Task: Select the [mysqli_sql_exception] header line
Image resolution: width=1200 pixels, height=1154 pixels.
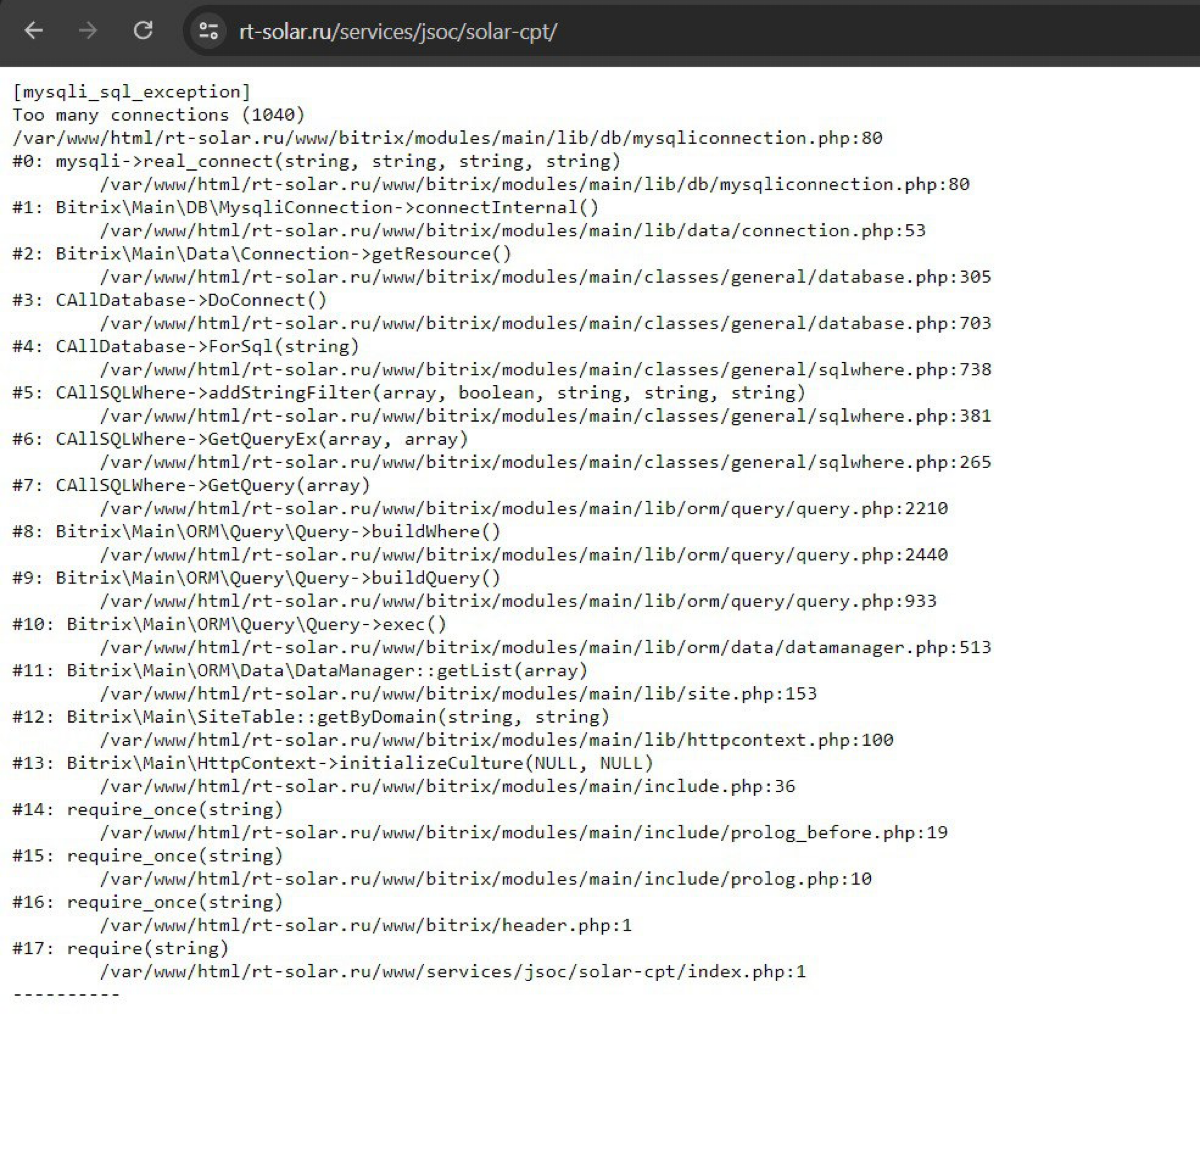Action: tap(131, 92)
